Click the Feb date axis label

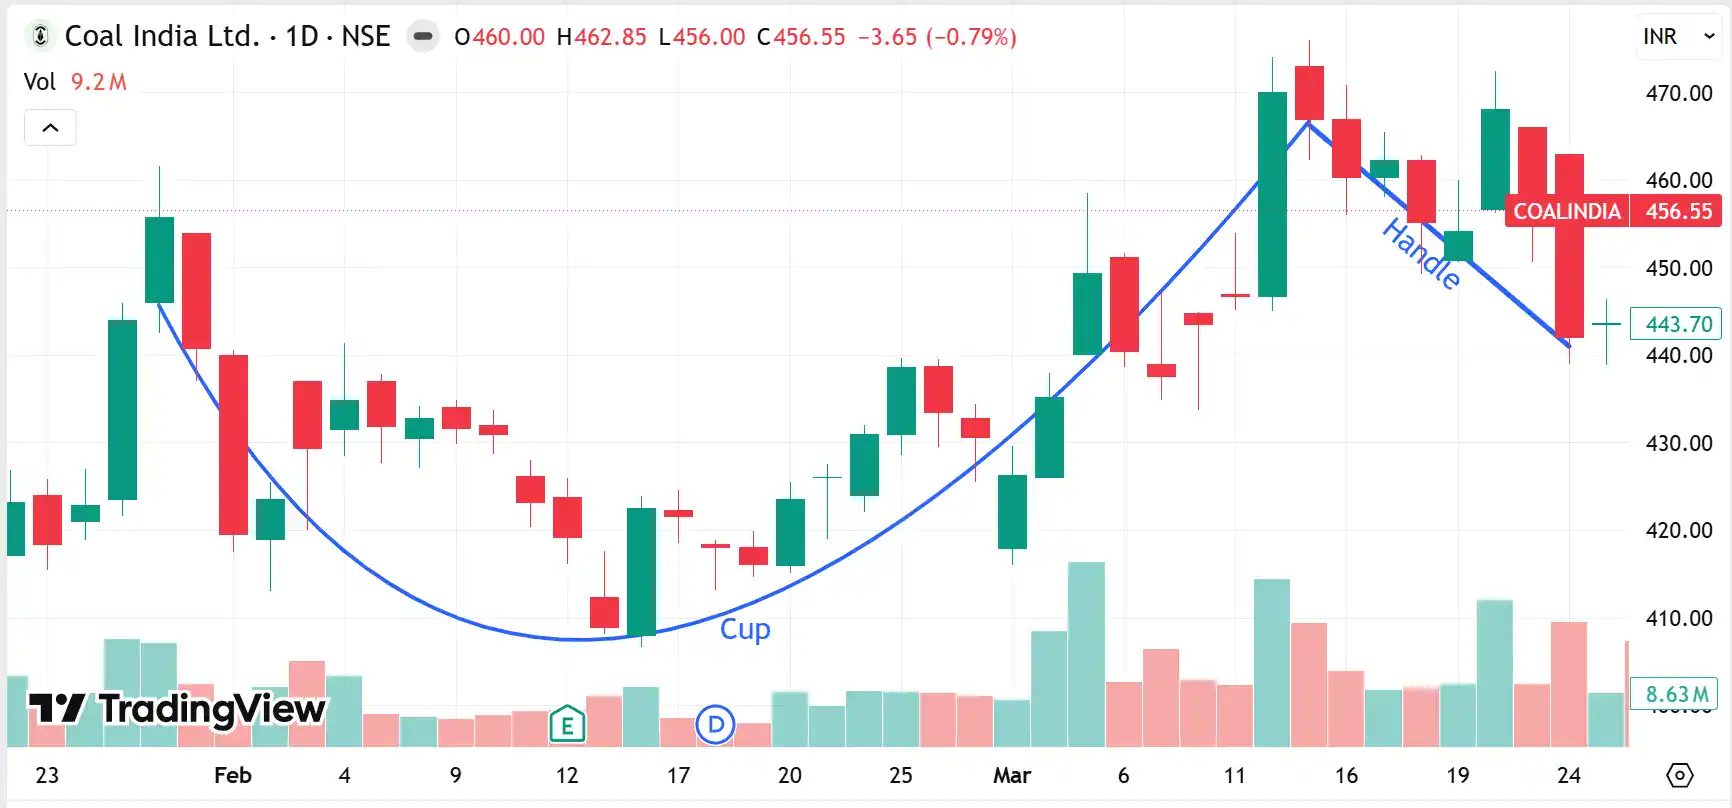[233, 775]
